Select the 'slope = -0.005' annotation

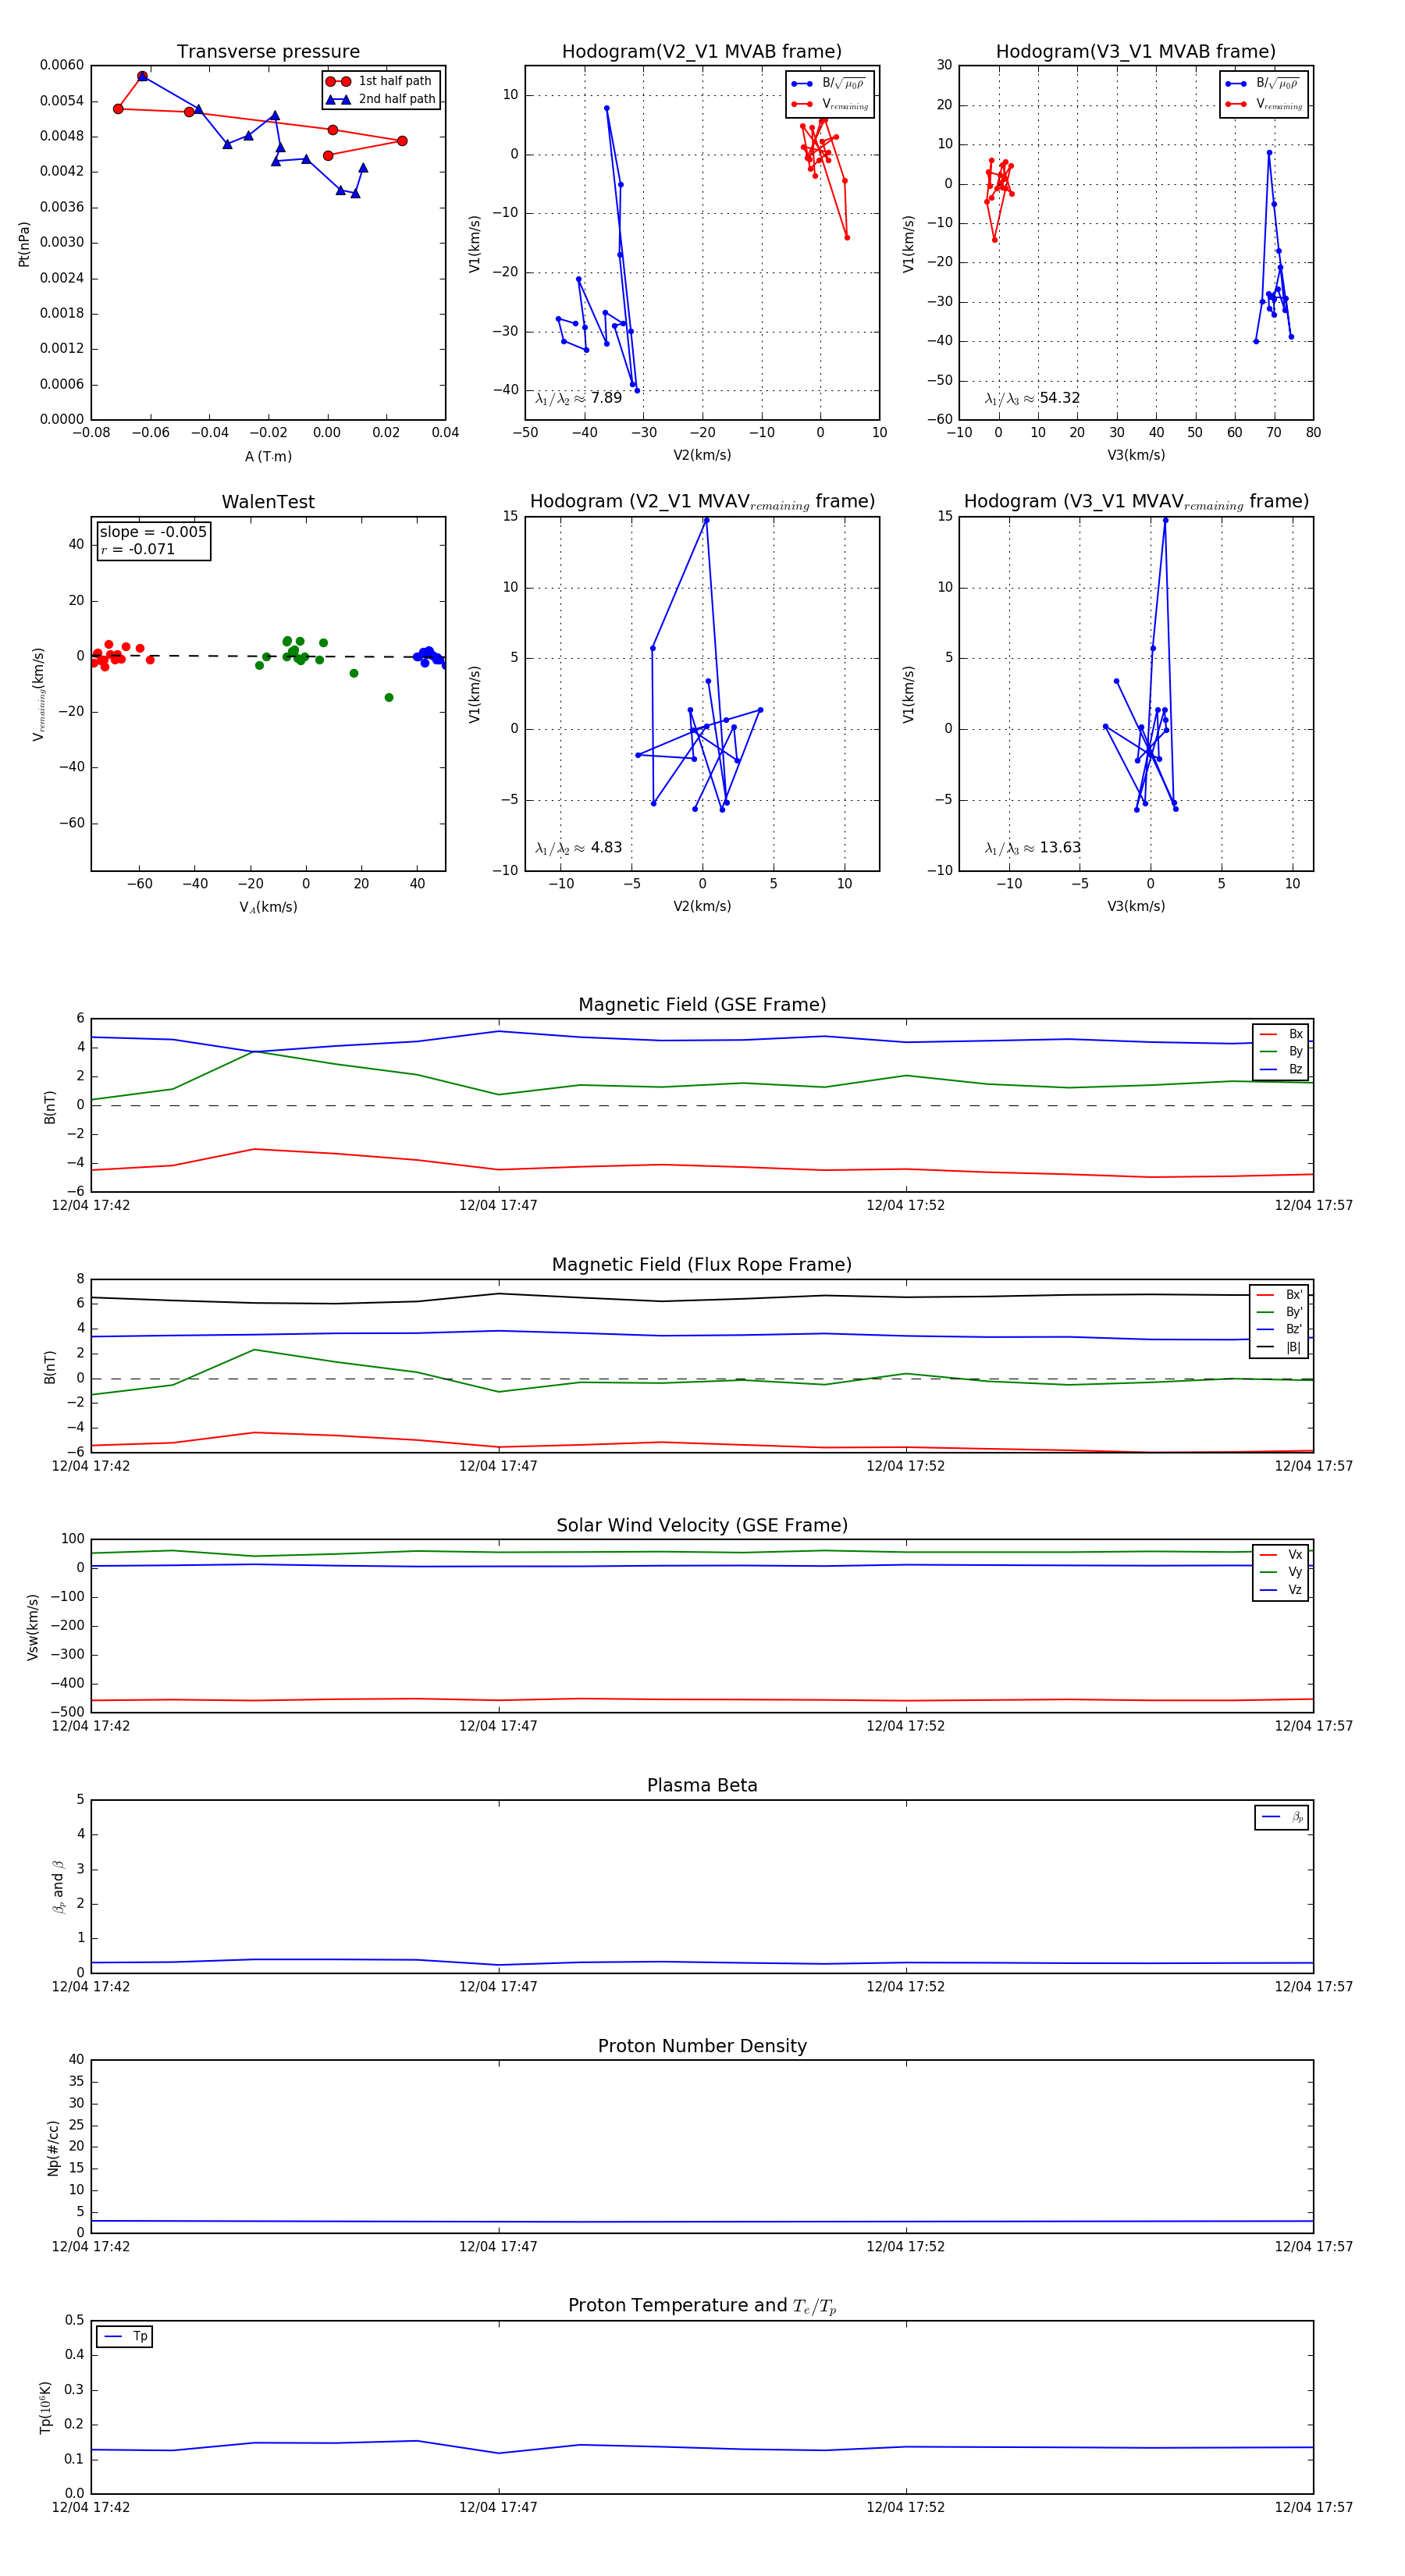[153, 532]
